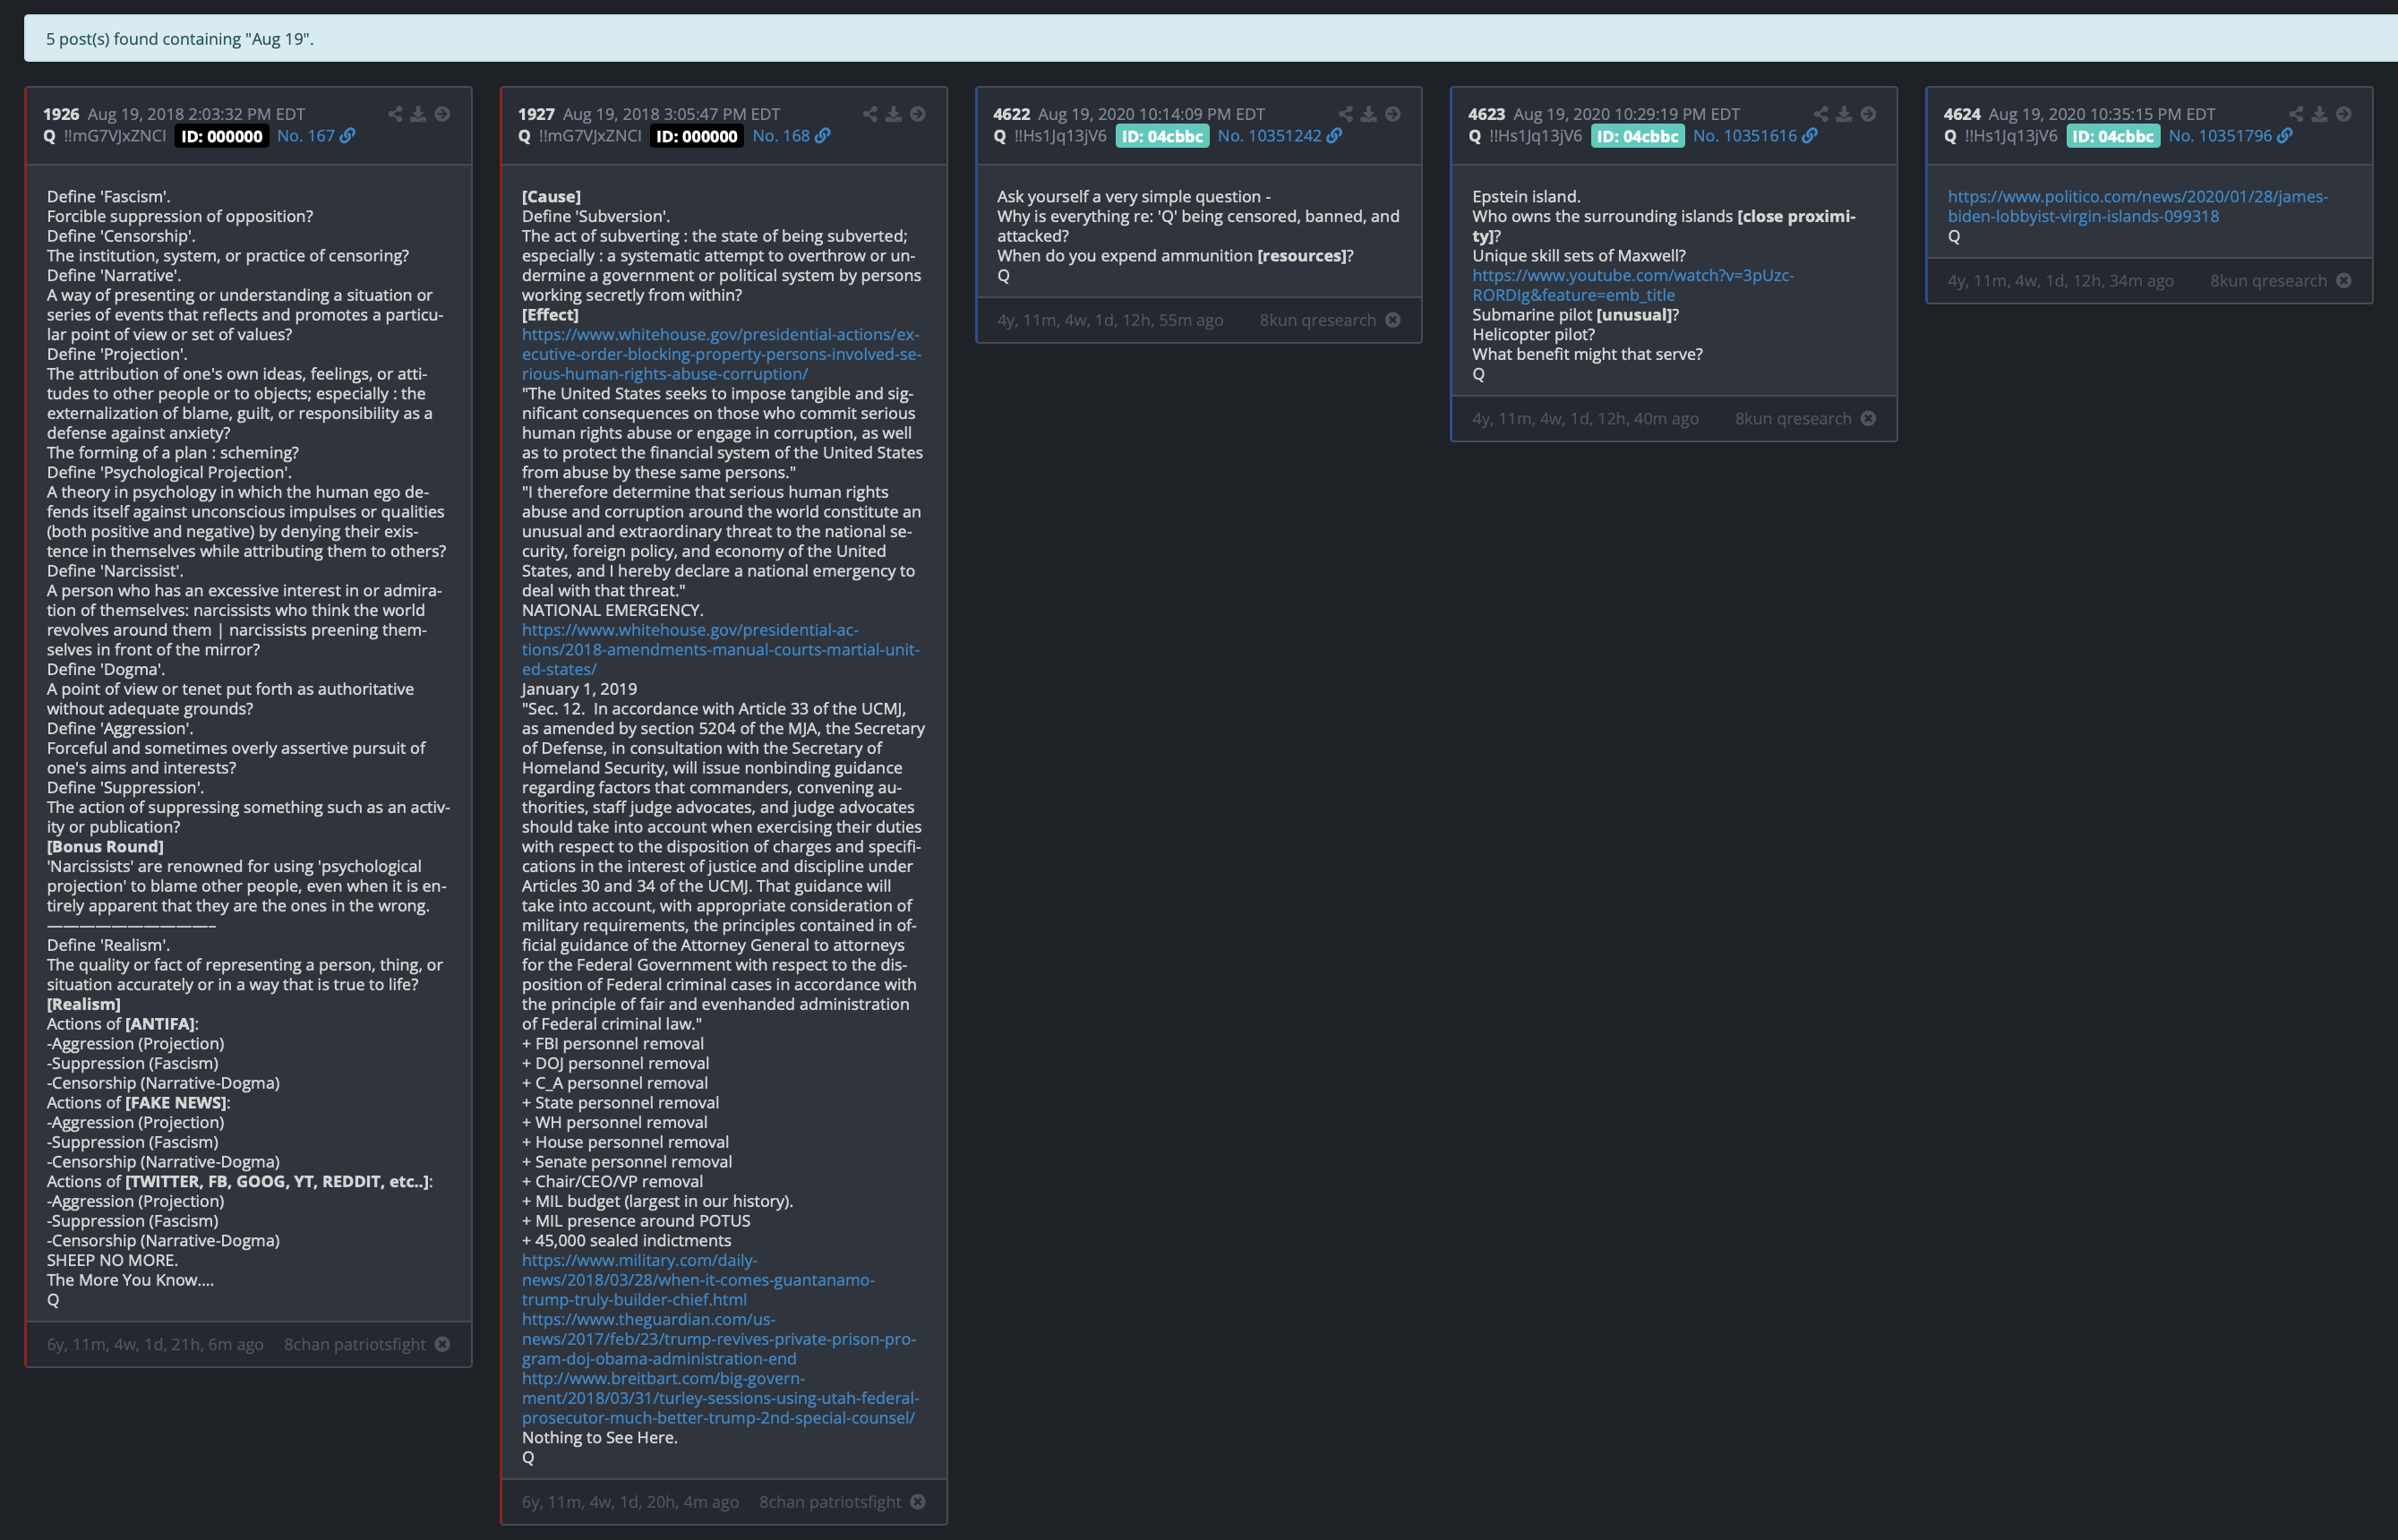This screenshot has height=1540, width=2398.
Task: Click post number 1927 in the header
Action: [x=536, y=114]
